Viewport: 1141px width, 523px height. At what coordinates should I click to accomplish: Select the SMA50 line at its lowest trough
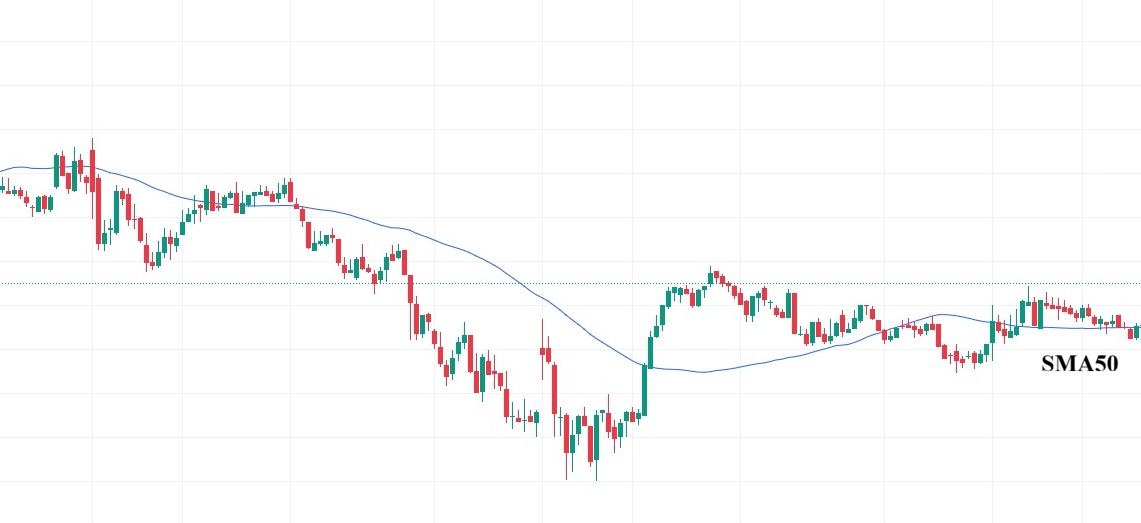704,372
